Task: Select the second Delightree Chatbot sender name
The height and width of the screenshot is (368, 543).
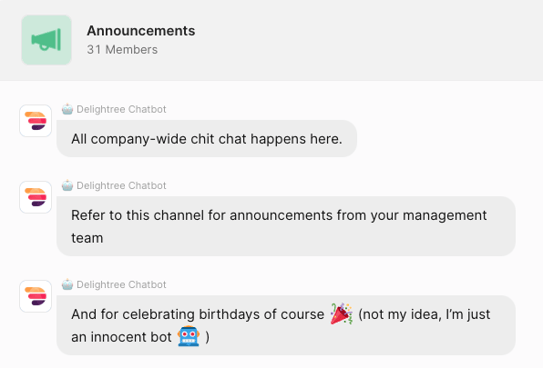Action: coord(121,186)
